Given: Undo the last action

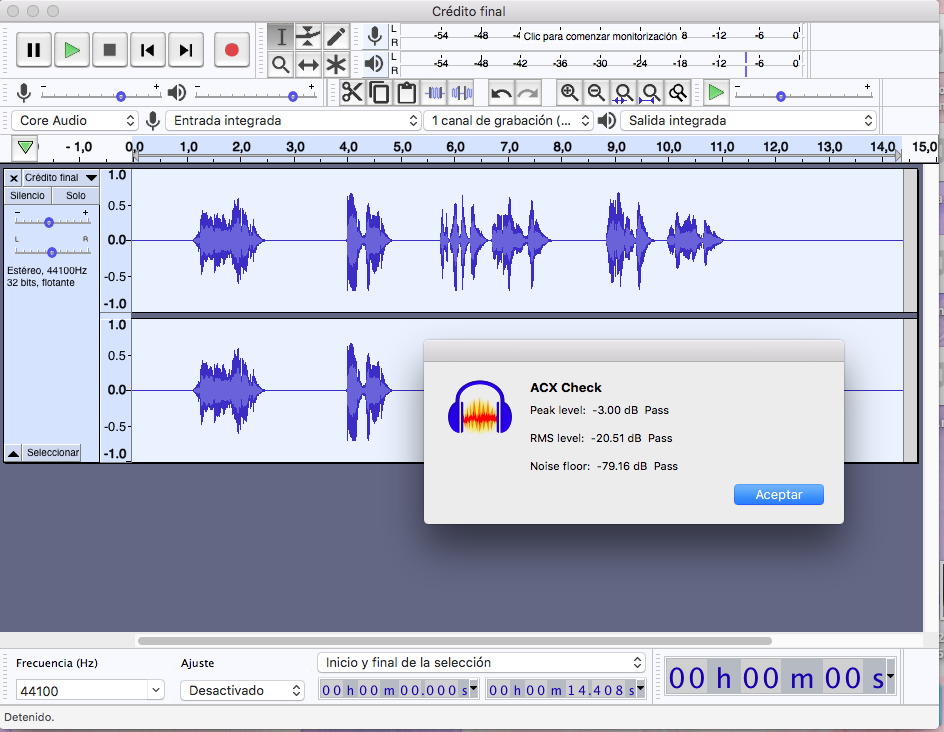Looking at the screenshot, I should (x=501, y=93).
